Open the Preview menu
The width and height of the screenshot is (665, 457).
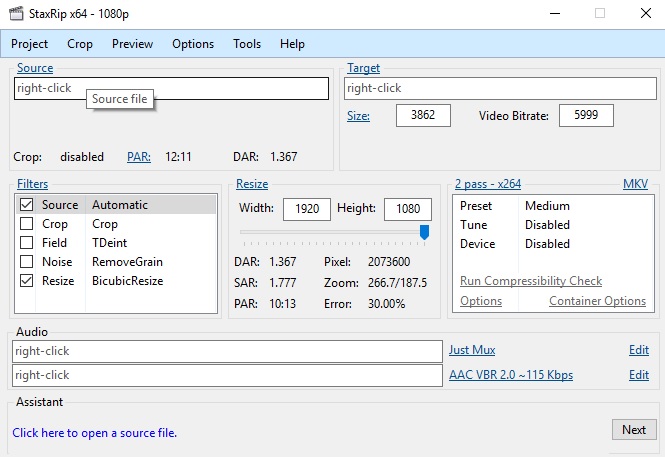click(132, 44)
